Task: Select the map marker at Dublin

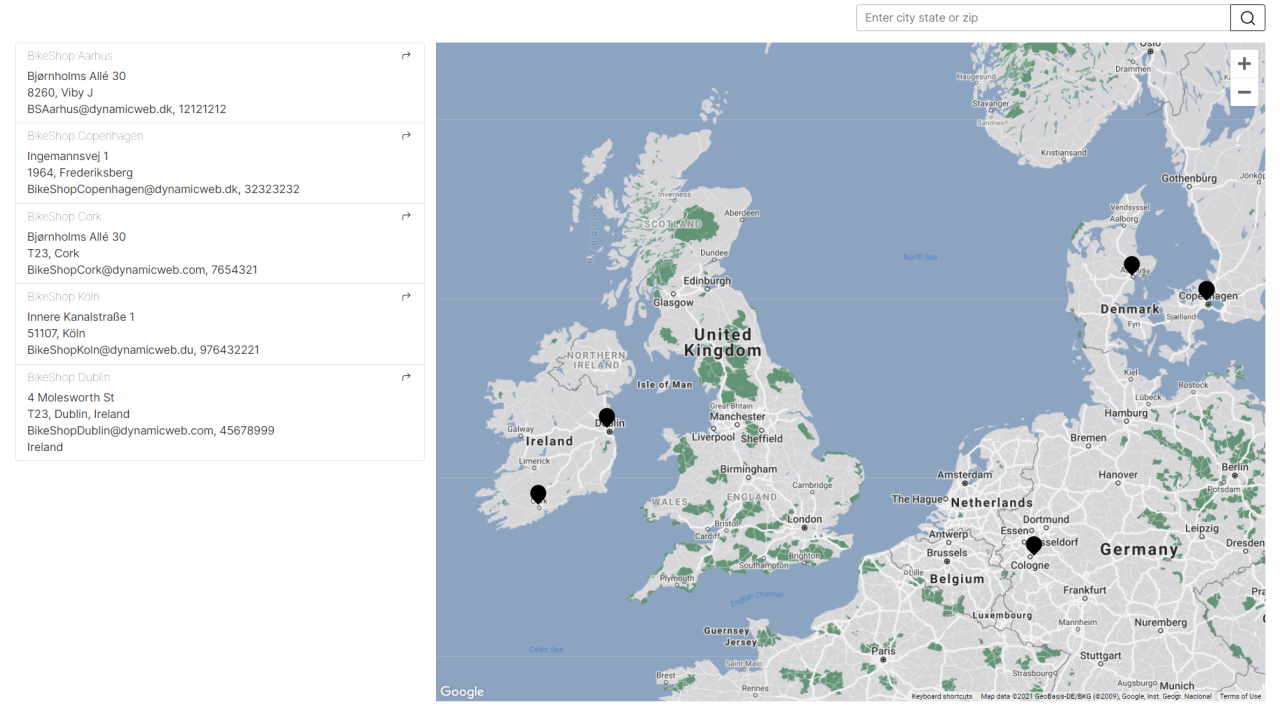Action: pyautogui.click(x=607, y=417)
